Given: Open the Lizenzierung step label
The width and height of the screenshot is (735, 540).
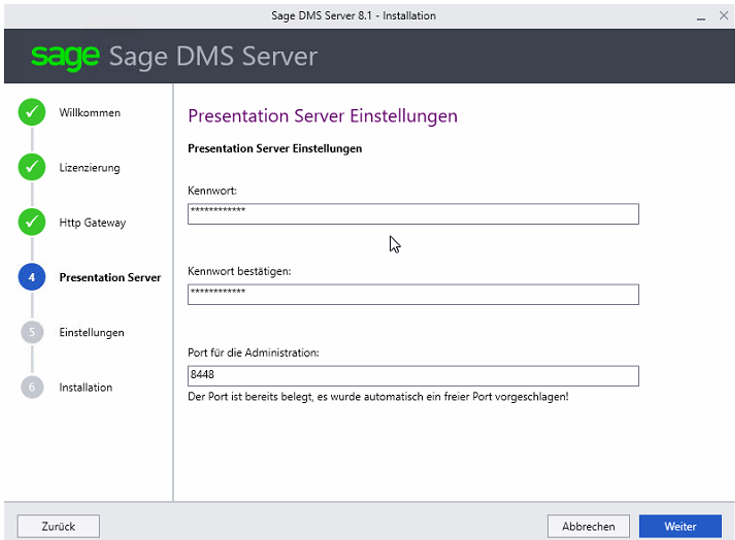Looking at the screenshot, I should (89, 168).
